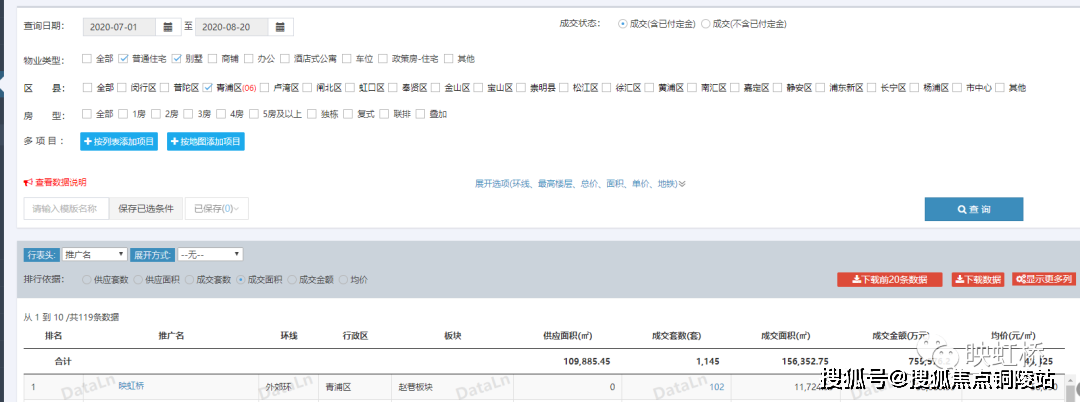Click the template name input field

66,209
